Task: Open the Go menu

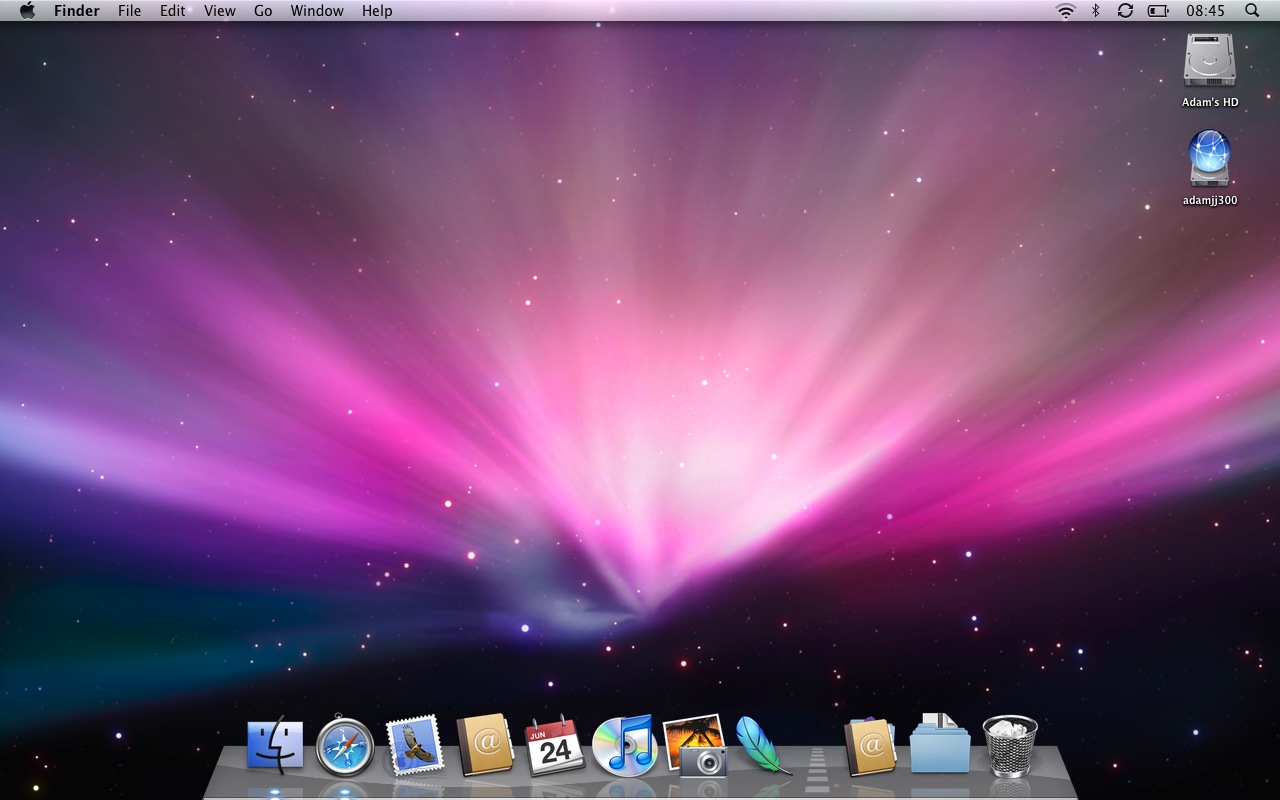Action: point(263,11)
